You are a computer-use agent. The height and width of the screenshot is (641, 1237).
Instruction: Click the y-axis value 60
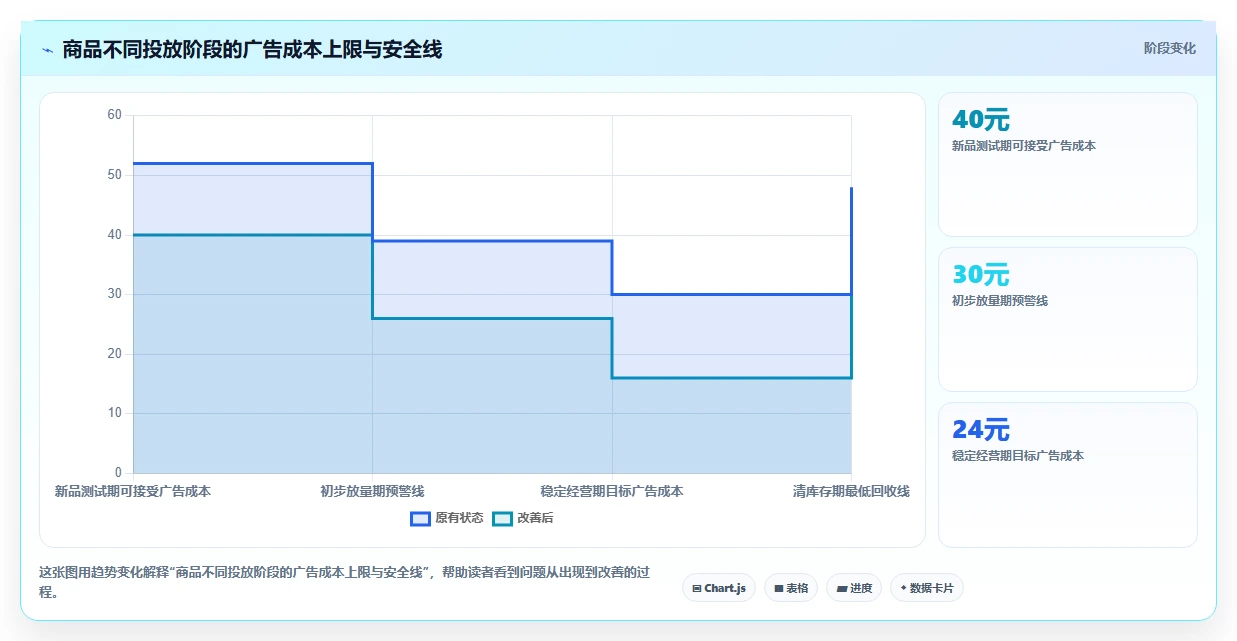click(114, 115)
